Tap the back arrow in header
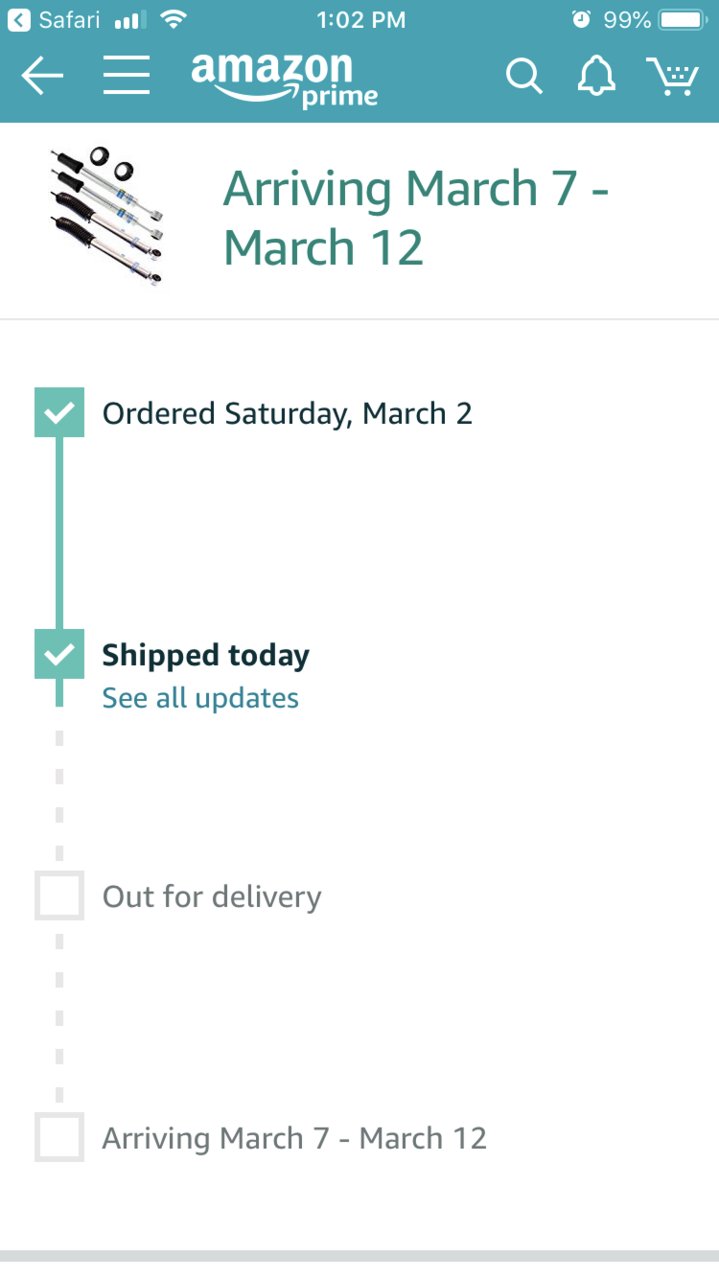719x1279 pixels. tap(42, 76)
